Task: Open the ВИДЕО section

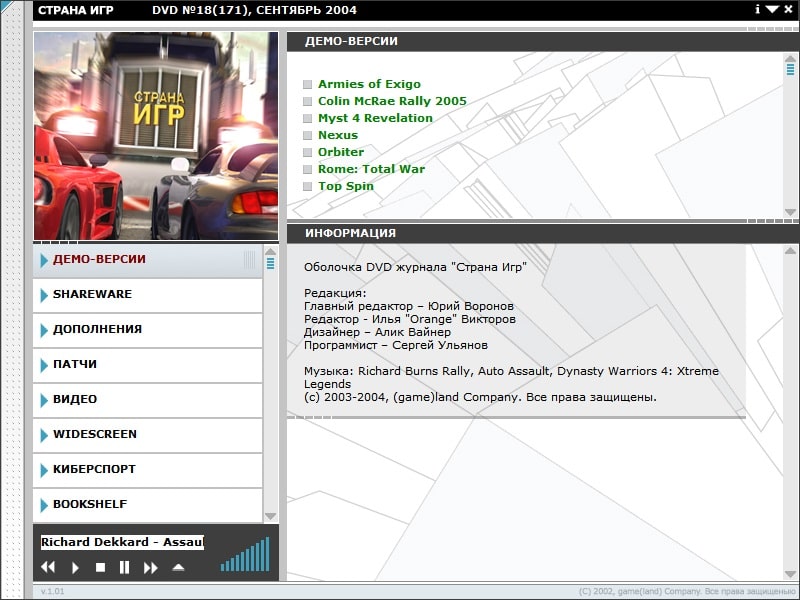Action: pos(147,401)
